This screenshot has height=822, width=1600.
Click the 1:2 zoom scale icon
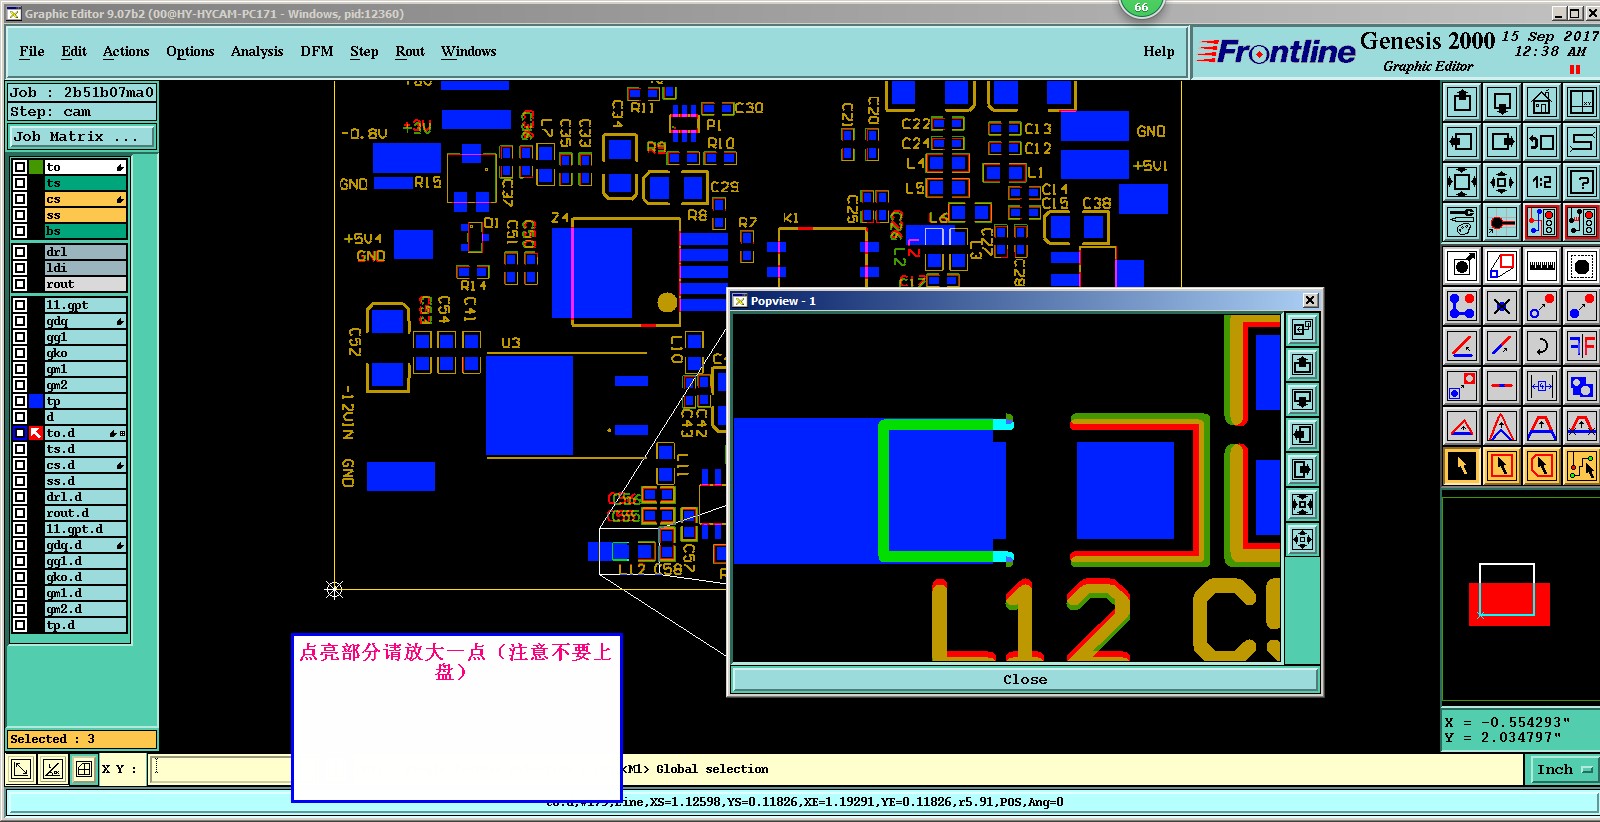(1542, 182)
